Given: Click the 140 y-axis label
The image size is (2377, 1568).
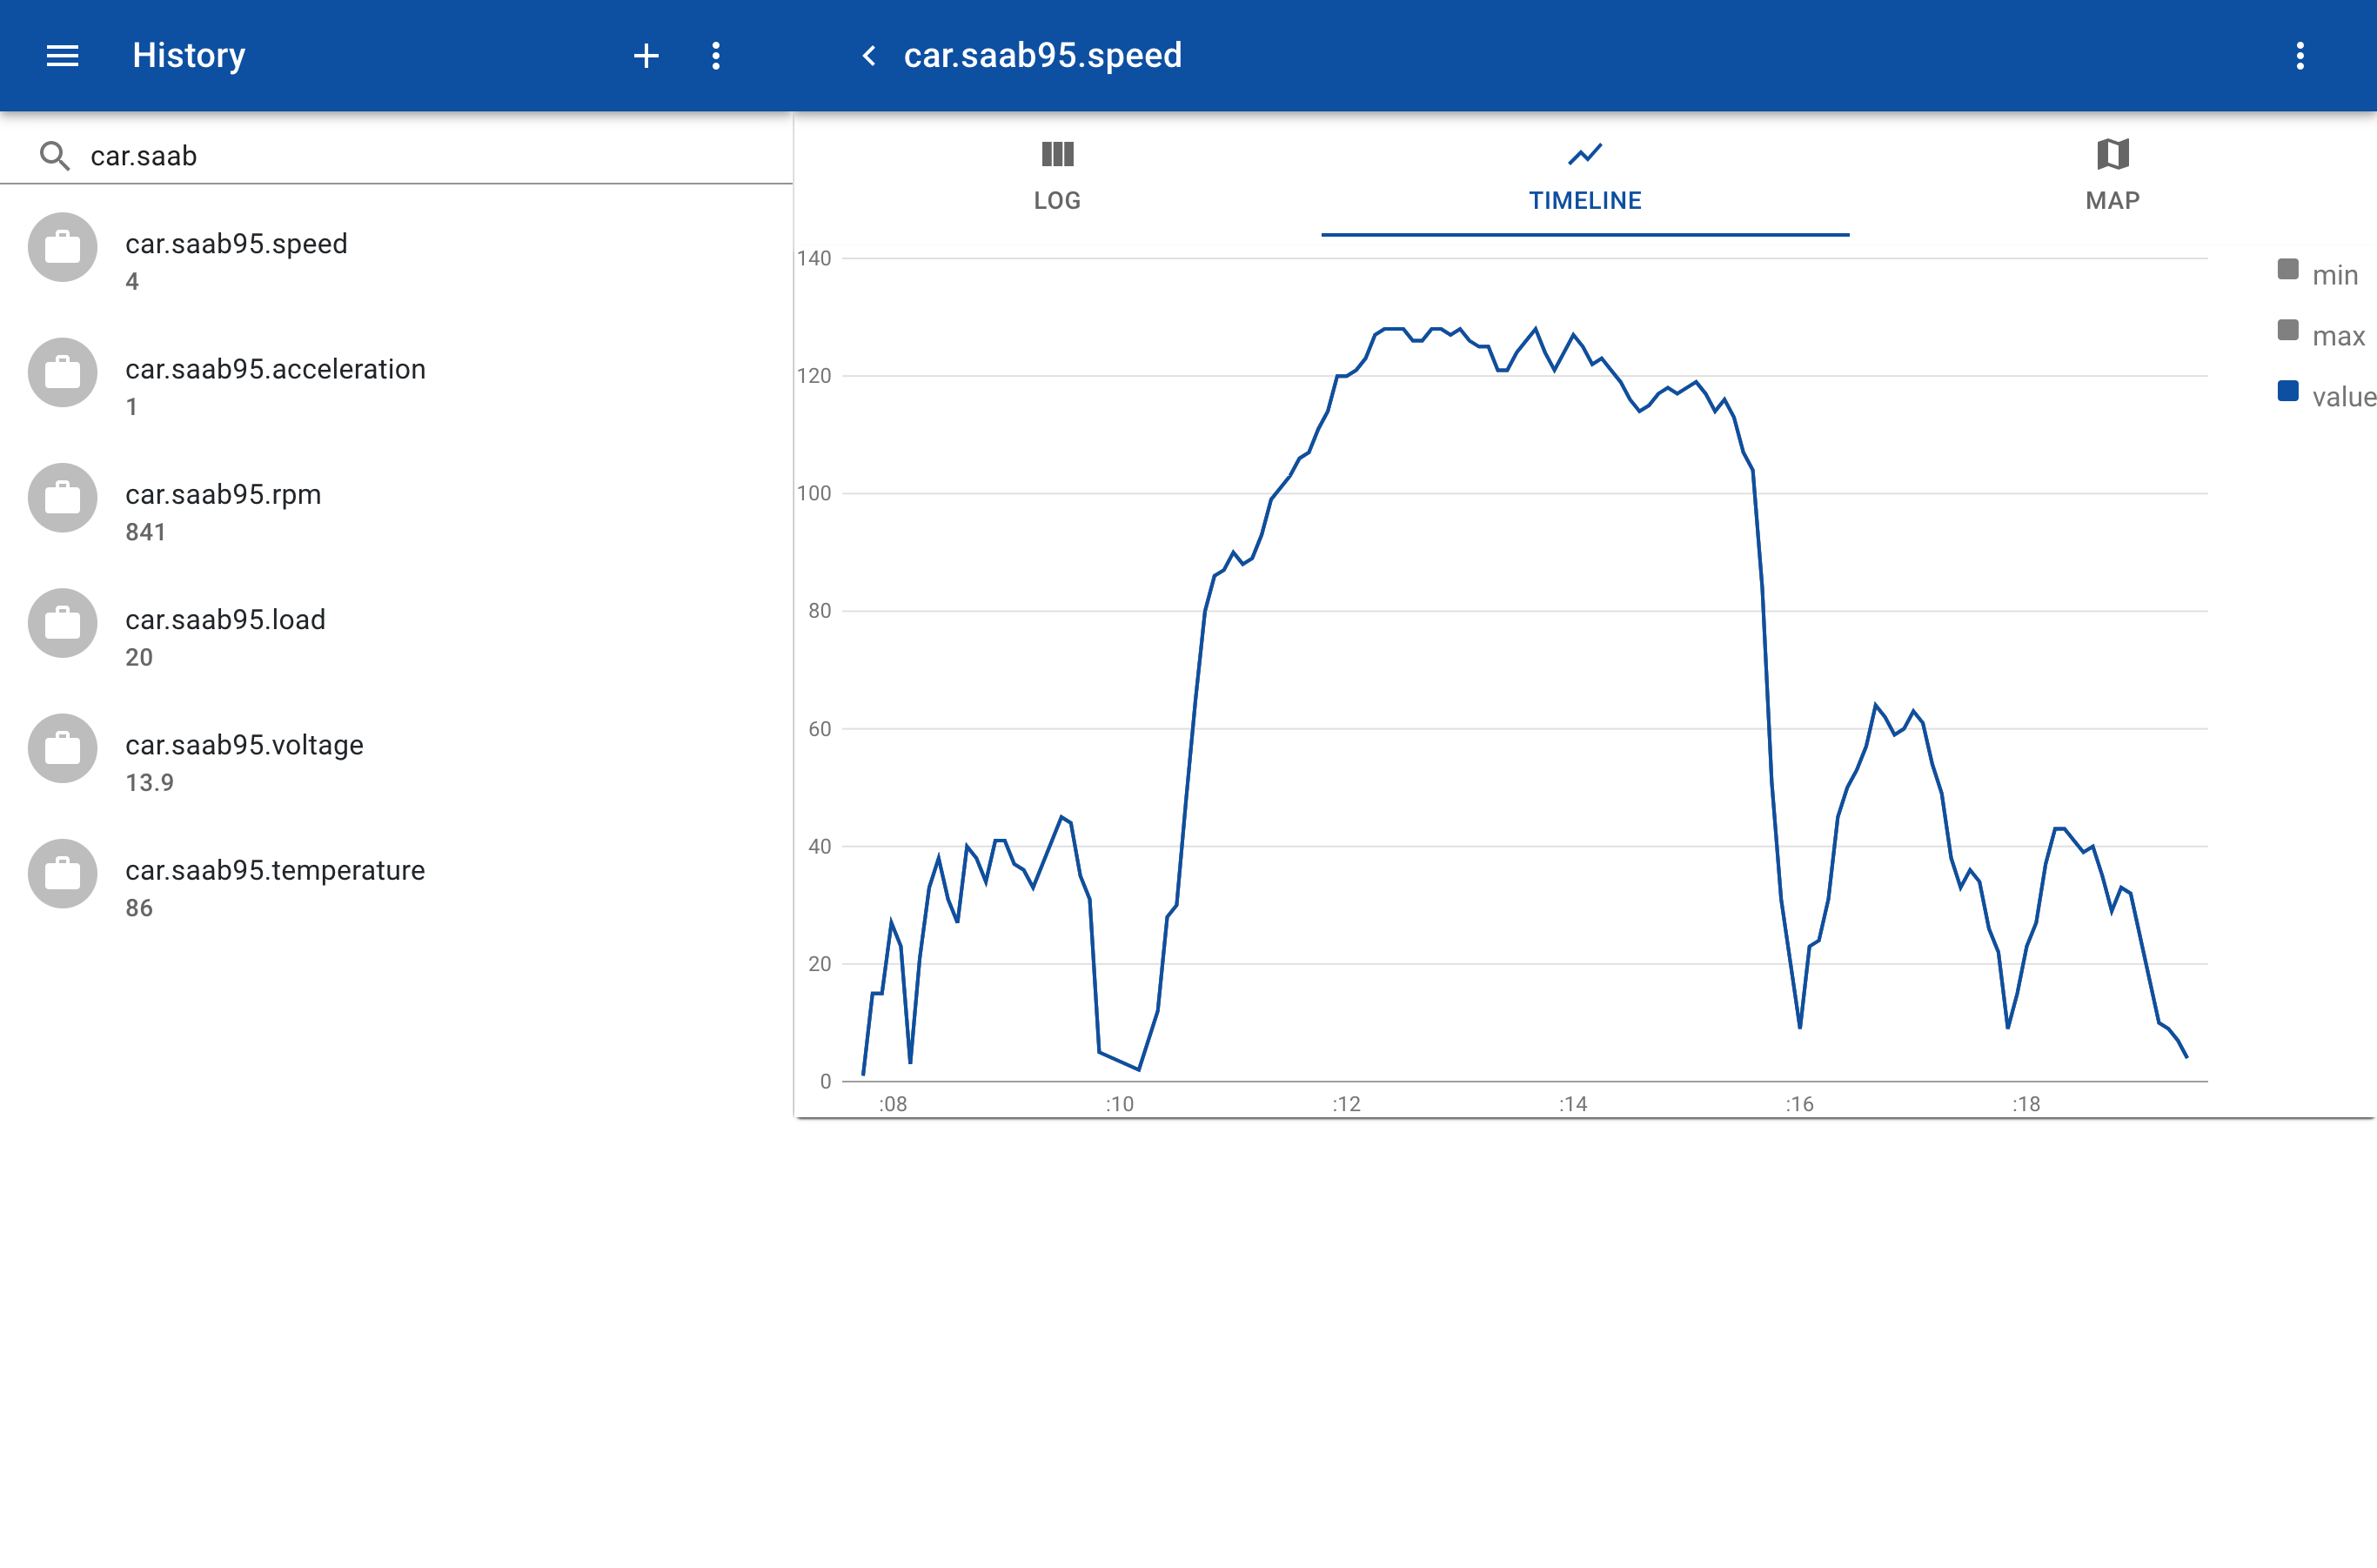Looking at the screenshot, I should tap(814, 258).
